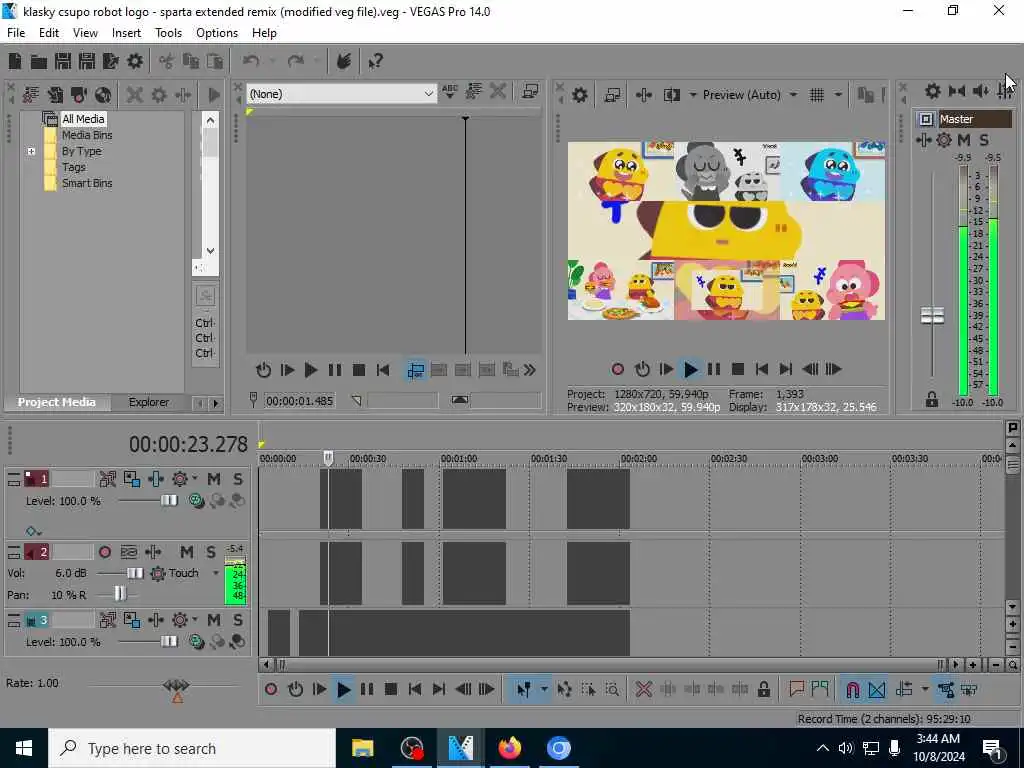Mute video track 1
This screenshot has height=768, width=1024.
point(214,479)
